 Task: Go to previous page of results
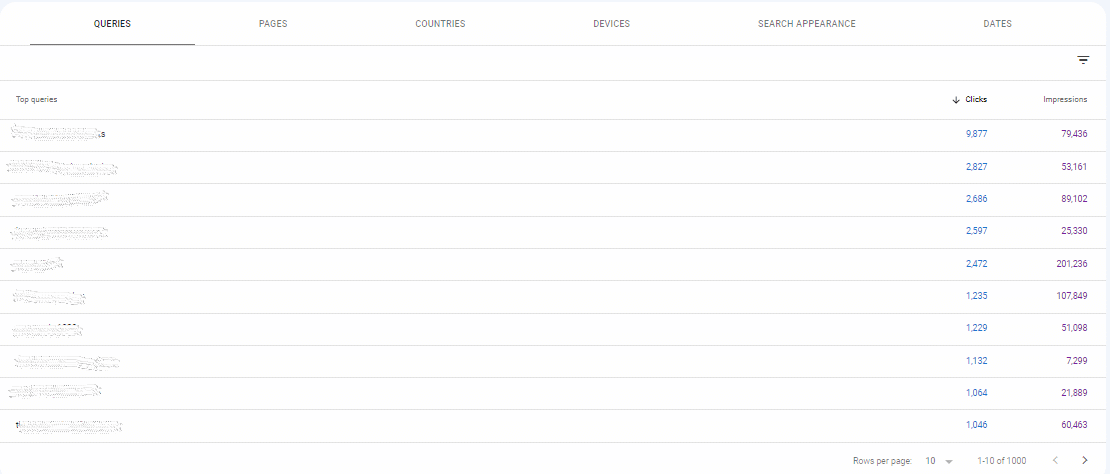[x=1054, y=460]
